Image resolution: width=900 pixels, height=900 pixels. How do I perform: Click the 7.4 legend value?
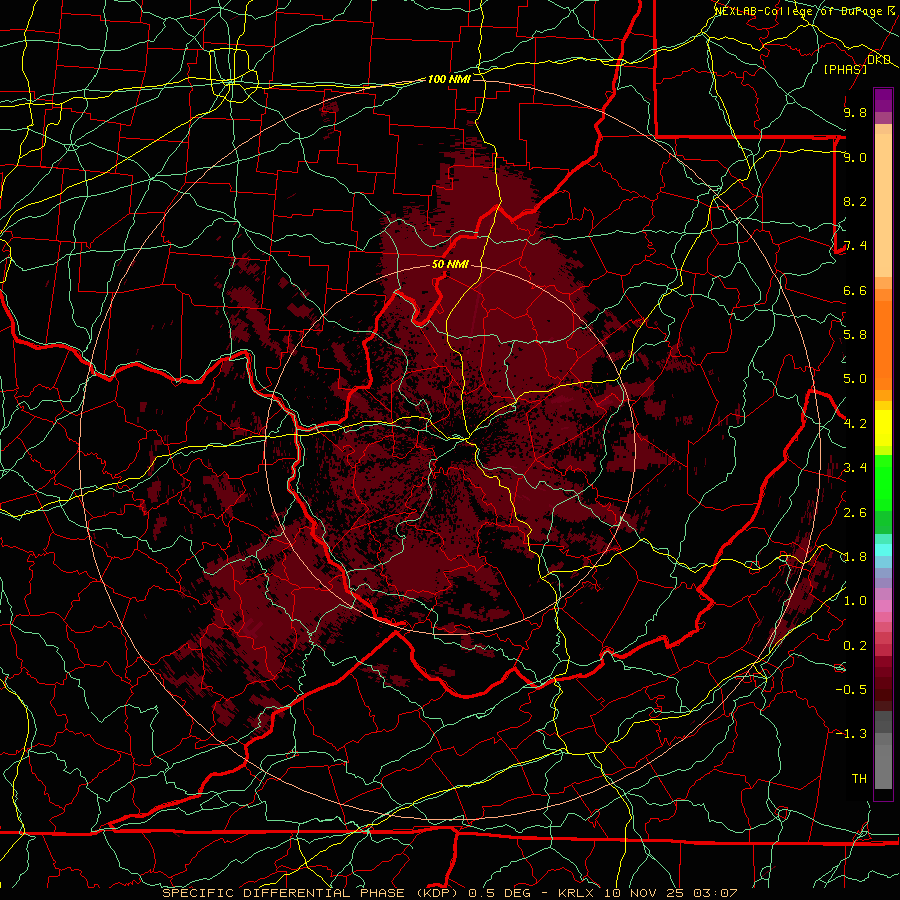855,246
